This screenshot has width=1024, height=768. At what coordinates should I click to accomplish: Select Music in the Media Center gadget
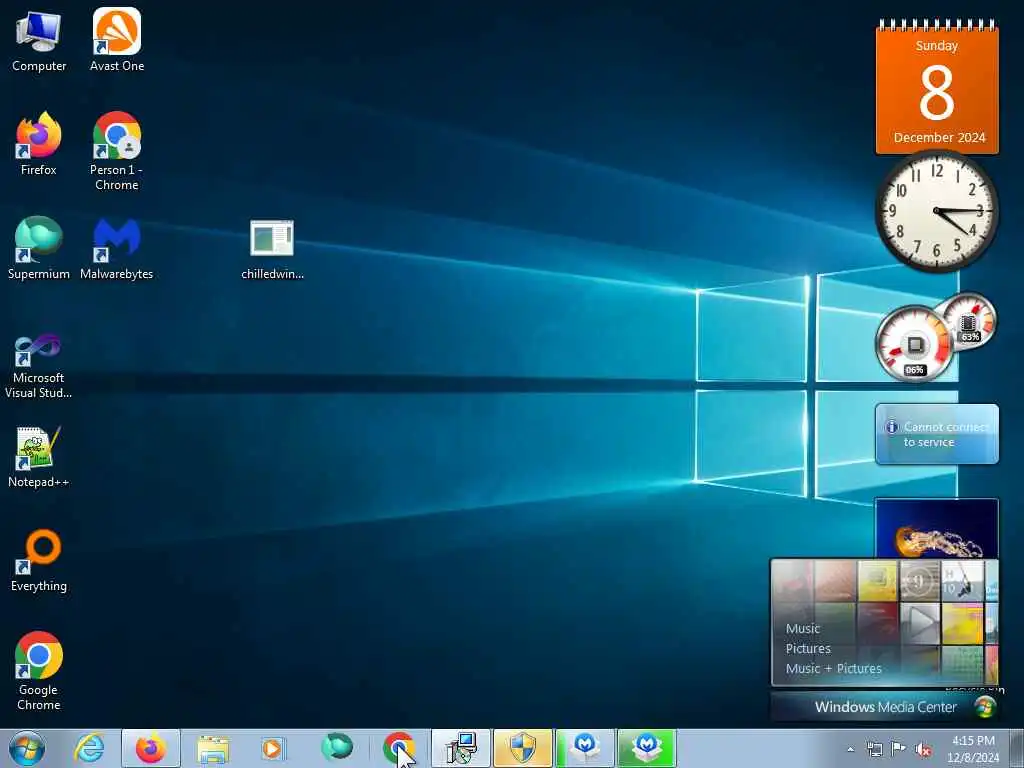[x=803, y=628]
